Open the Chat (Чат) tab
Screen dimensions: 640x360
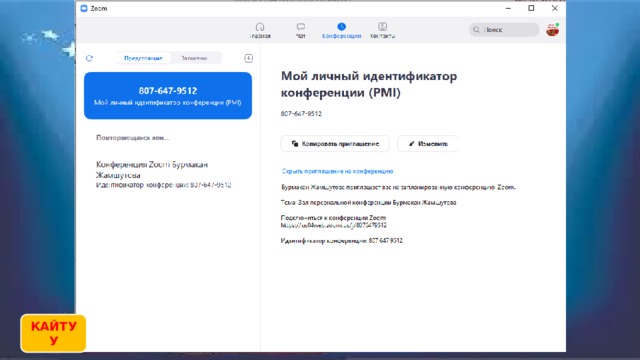(301, 31)
